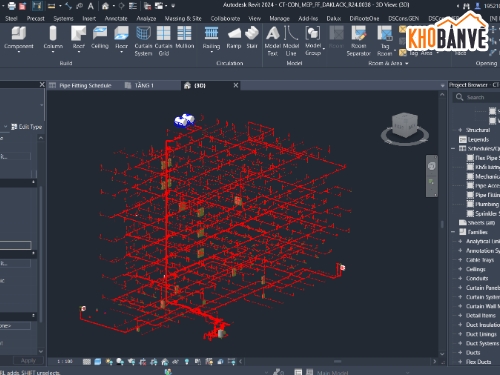The image size is (500, 375).
Task: Select the Ramp tool icon
Action: 234,33
